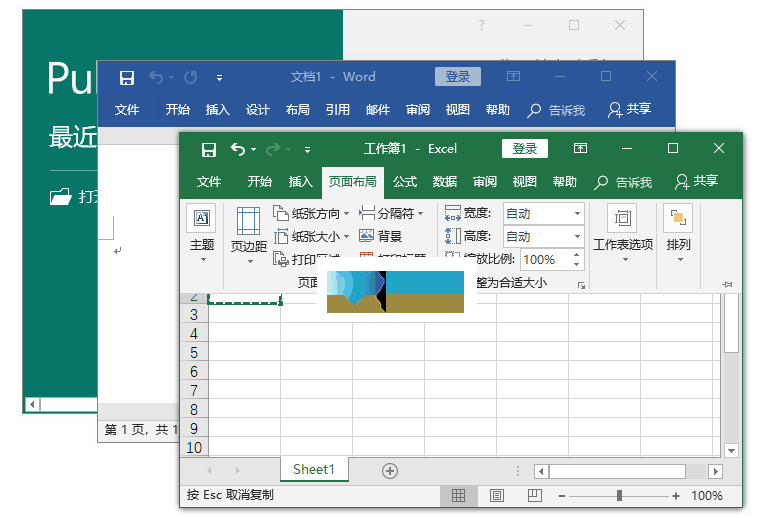The image size is (778, 518).
Task: Click the Save icon in Excel title bar
Action: point(209,149)
